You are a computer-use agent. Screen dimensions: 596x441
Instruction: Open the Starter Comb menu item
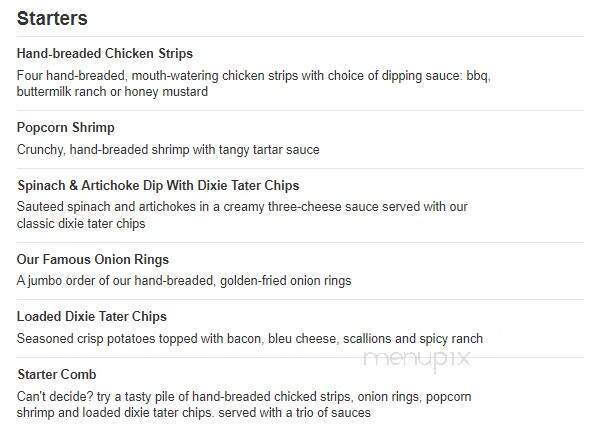click(x=57, y=374)
